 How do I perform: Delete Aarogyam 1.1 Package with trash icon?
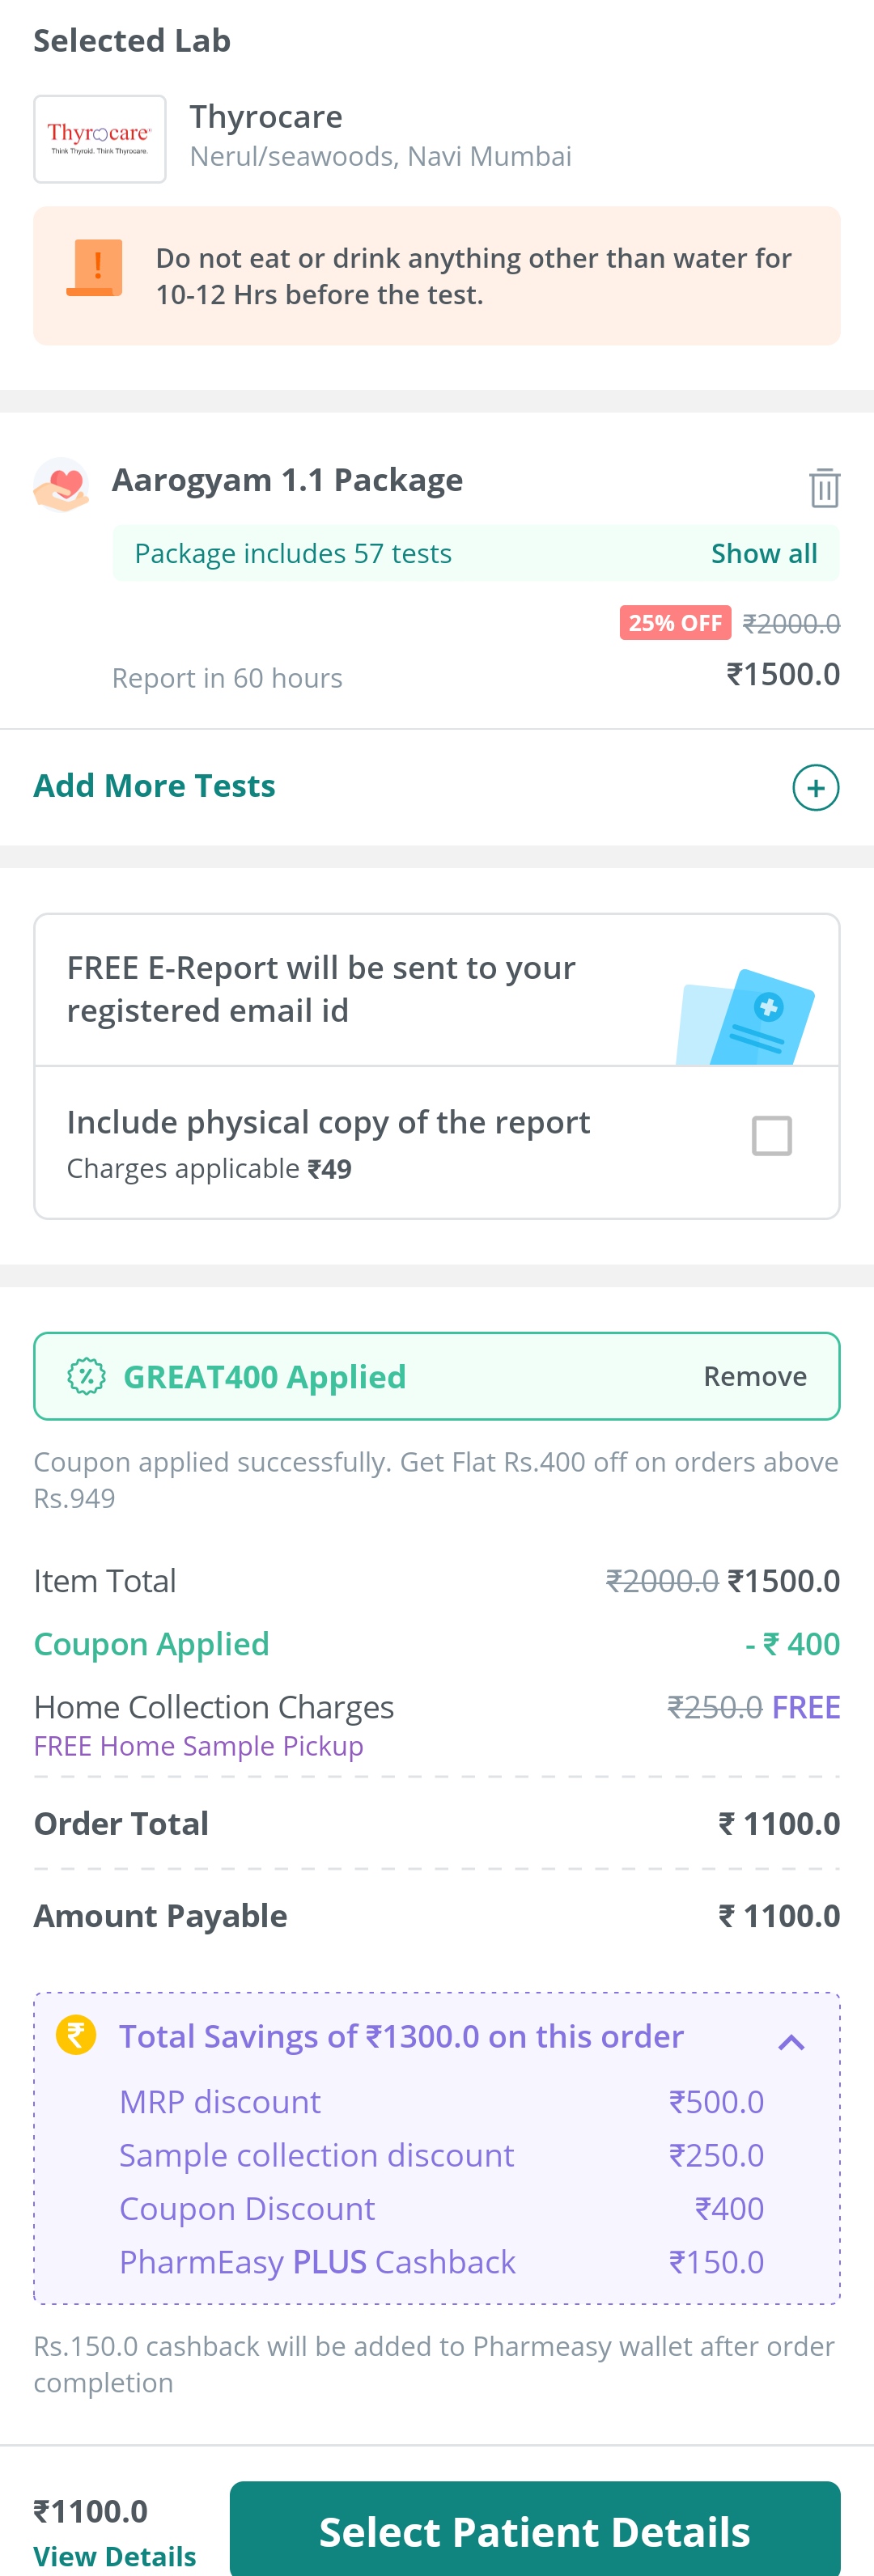pos(824,487)
